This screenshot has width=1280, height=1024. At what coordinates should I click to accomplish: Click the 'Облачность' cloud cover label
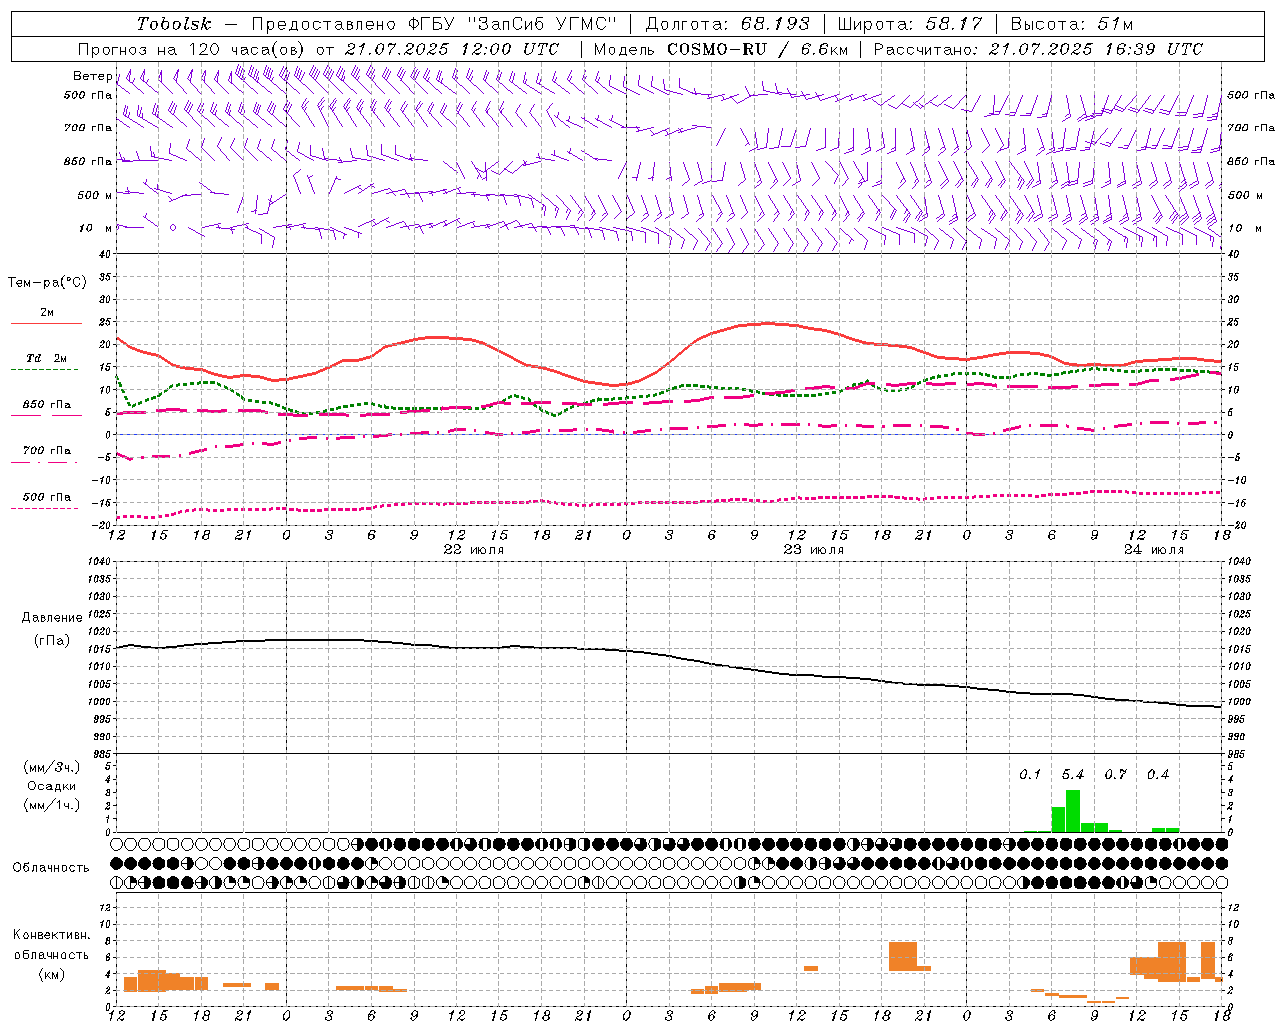pyautogui.click(x=51, y=868)
